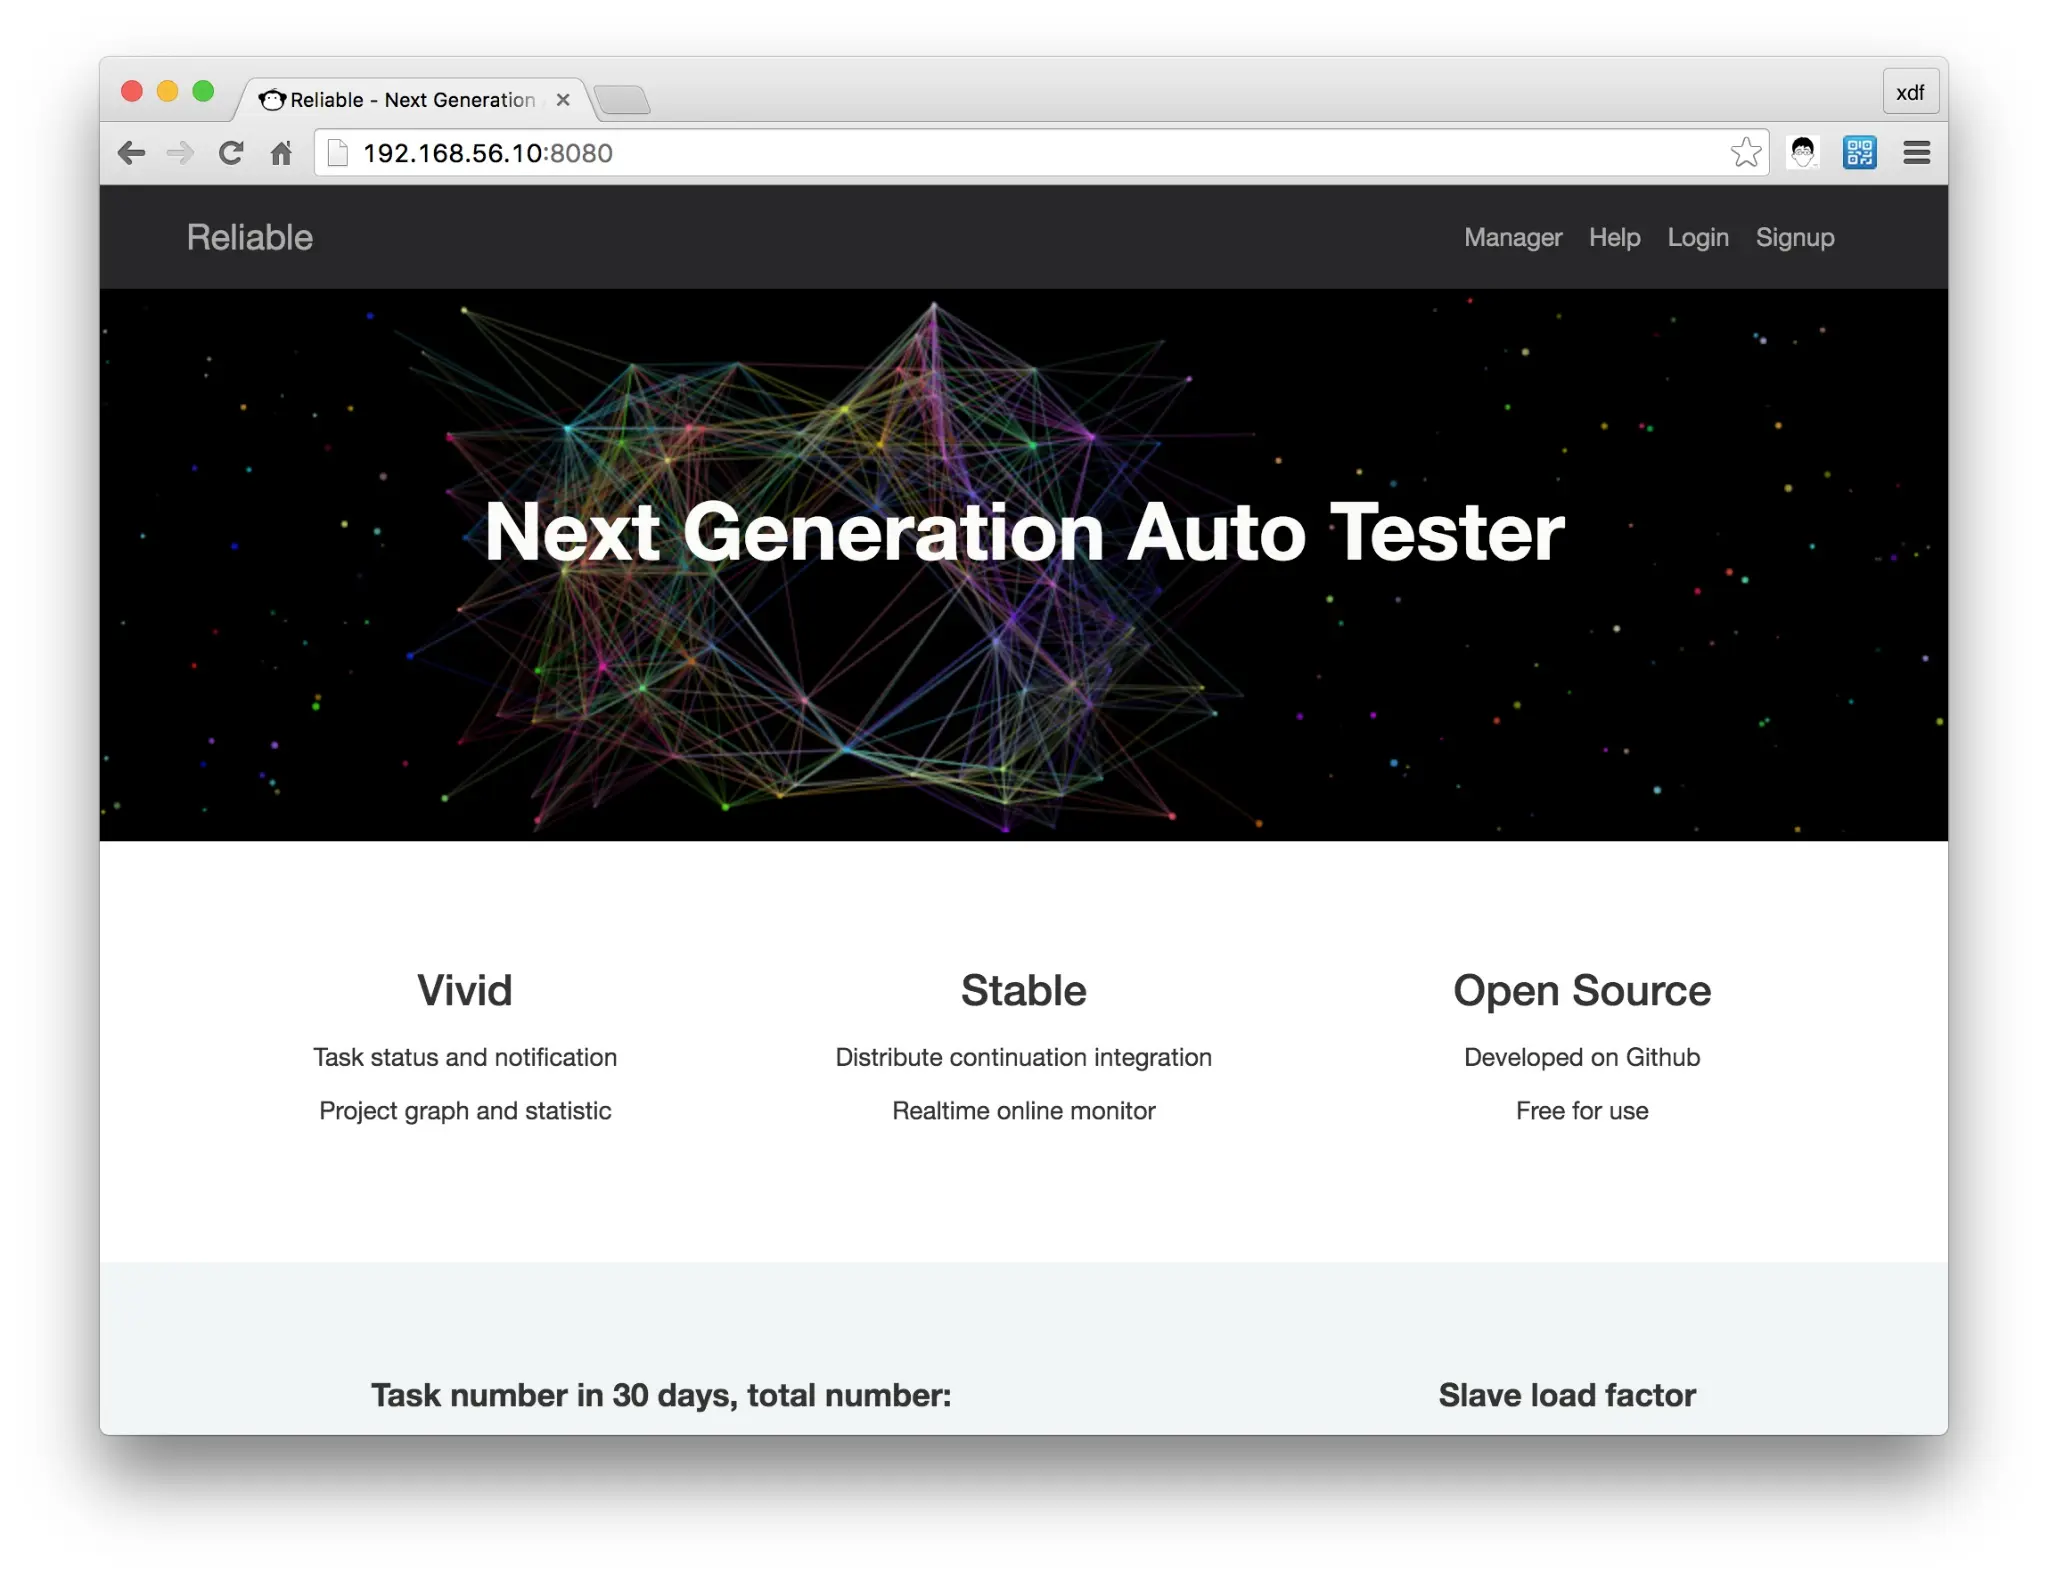2048x1577 pixels.
Task: Click the page document icon in address bar
Action: 338,153
